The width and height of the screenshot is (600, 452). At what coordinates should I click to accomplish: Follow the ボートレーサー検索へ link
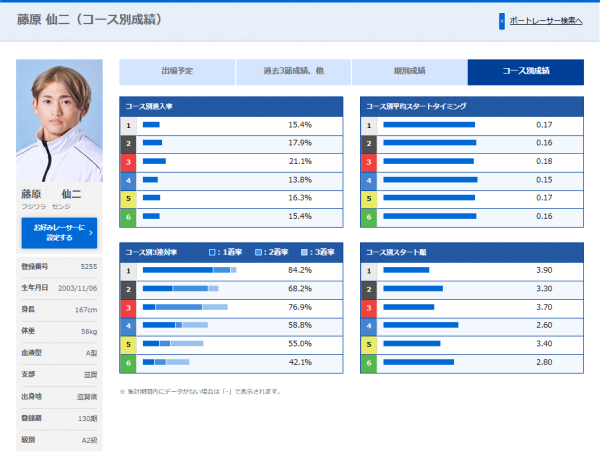click(546, 21)
